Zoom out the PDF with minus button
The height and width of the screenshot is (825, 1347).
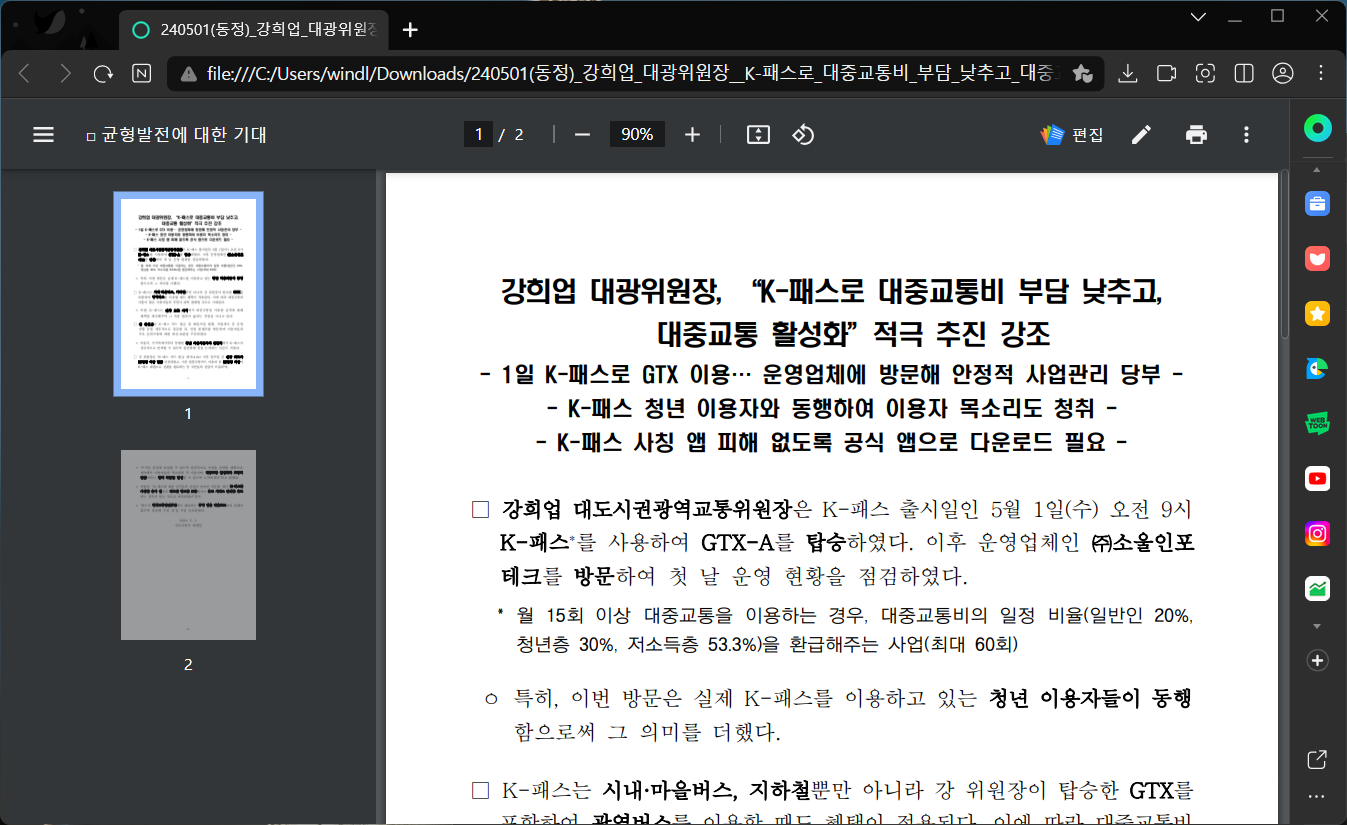point(582,135)
